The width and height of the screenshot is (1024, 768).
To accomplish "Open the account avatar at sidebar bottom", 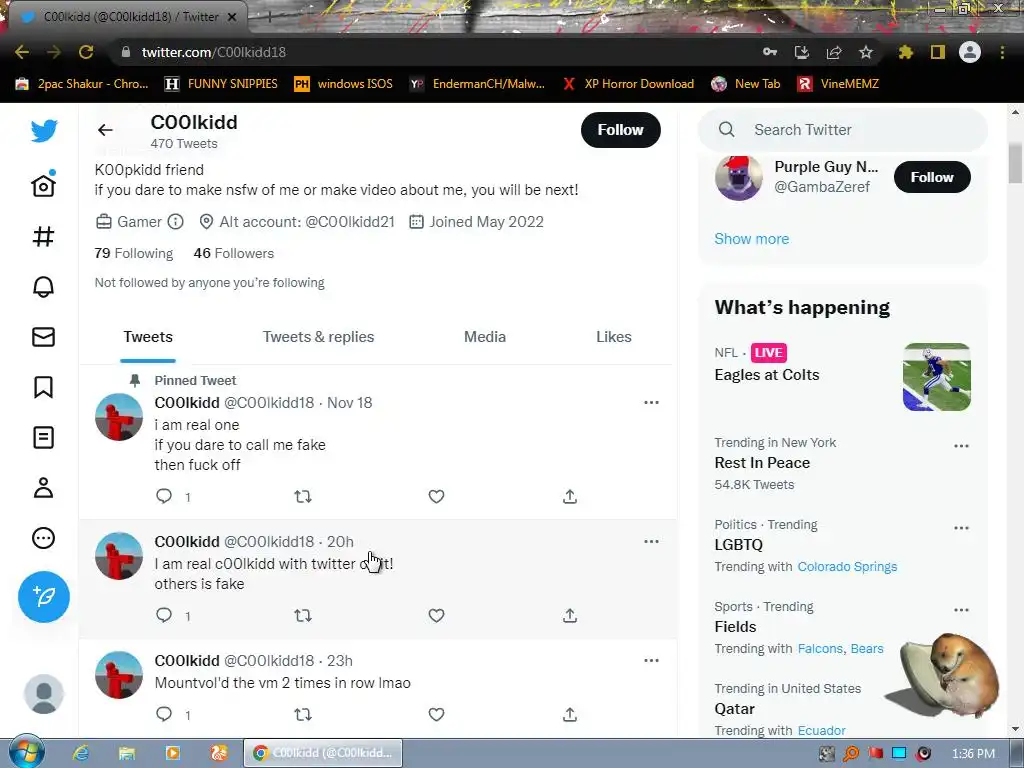I will pos(44,694).
